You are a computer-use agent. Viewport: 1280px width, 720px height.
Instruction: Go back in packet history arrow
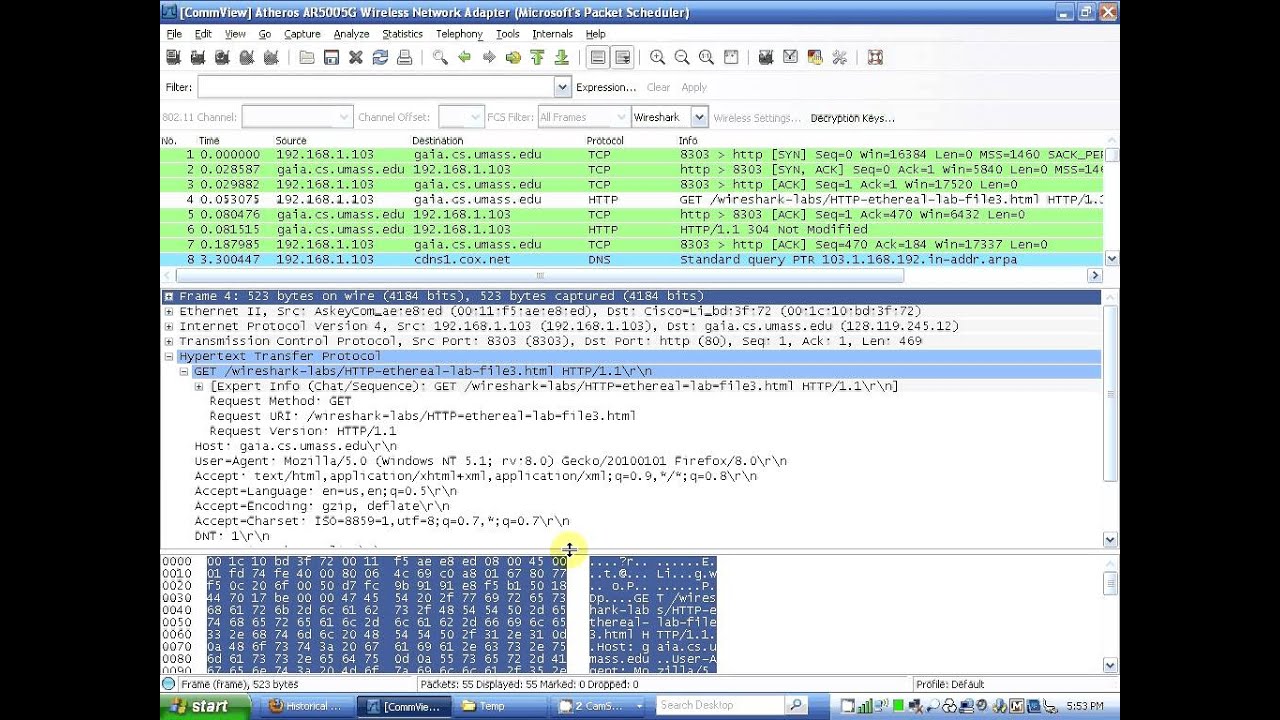click(x=464, y=58)
